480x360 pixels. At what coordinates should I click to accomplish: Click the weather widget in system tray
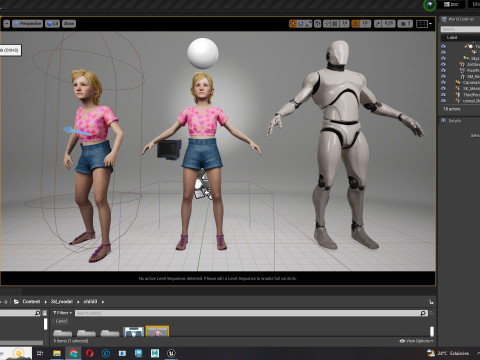click(x=448, y=353)
